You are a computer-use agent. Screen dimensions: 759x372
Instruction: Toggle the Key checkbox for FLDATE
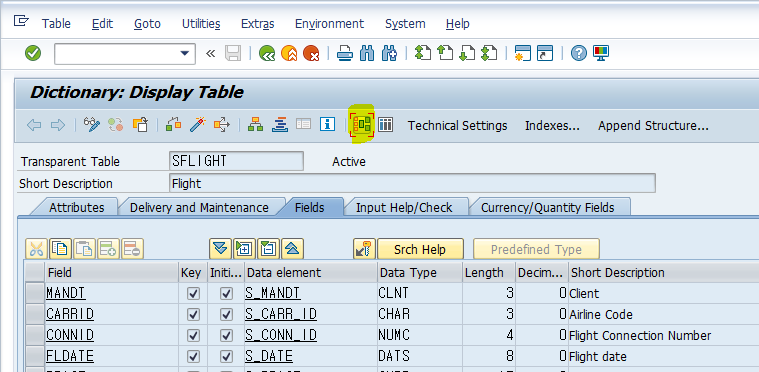[x=193, y=357]
